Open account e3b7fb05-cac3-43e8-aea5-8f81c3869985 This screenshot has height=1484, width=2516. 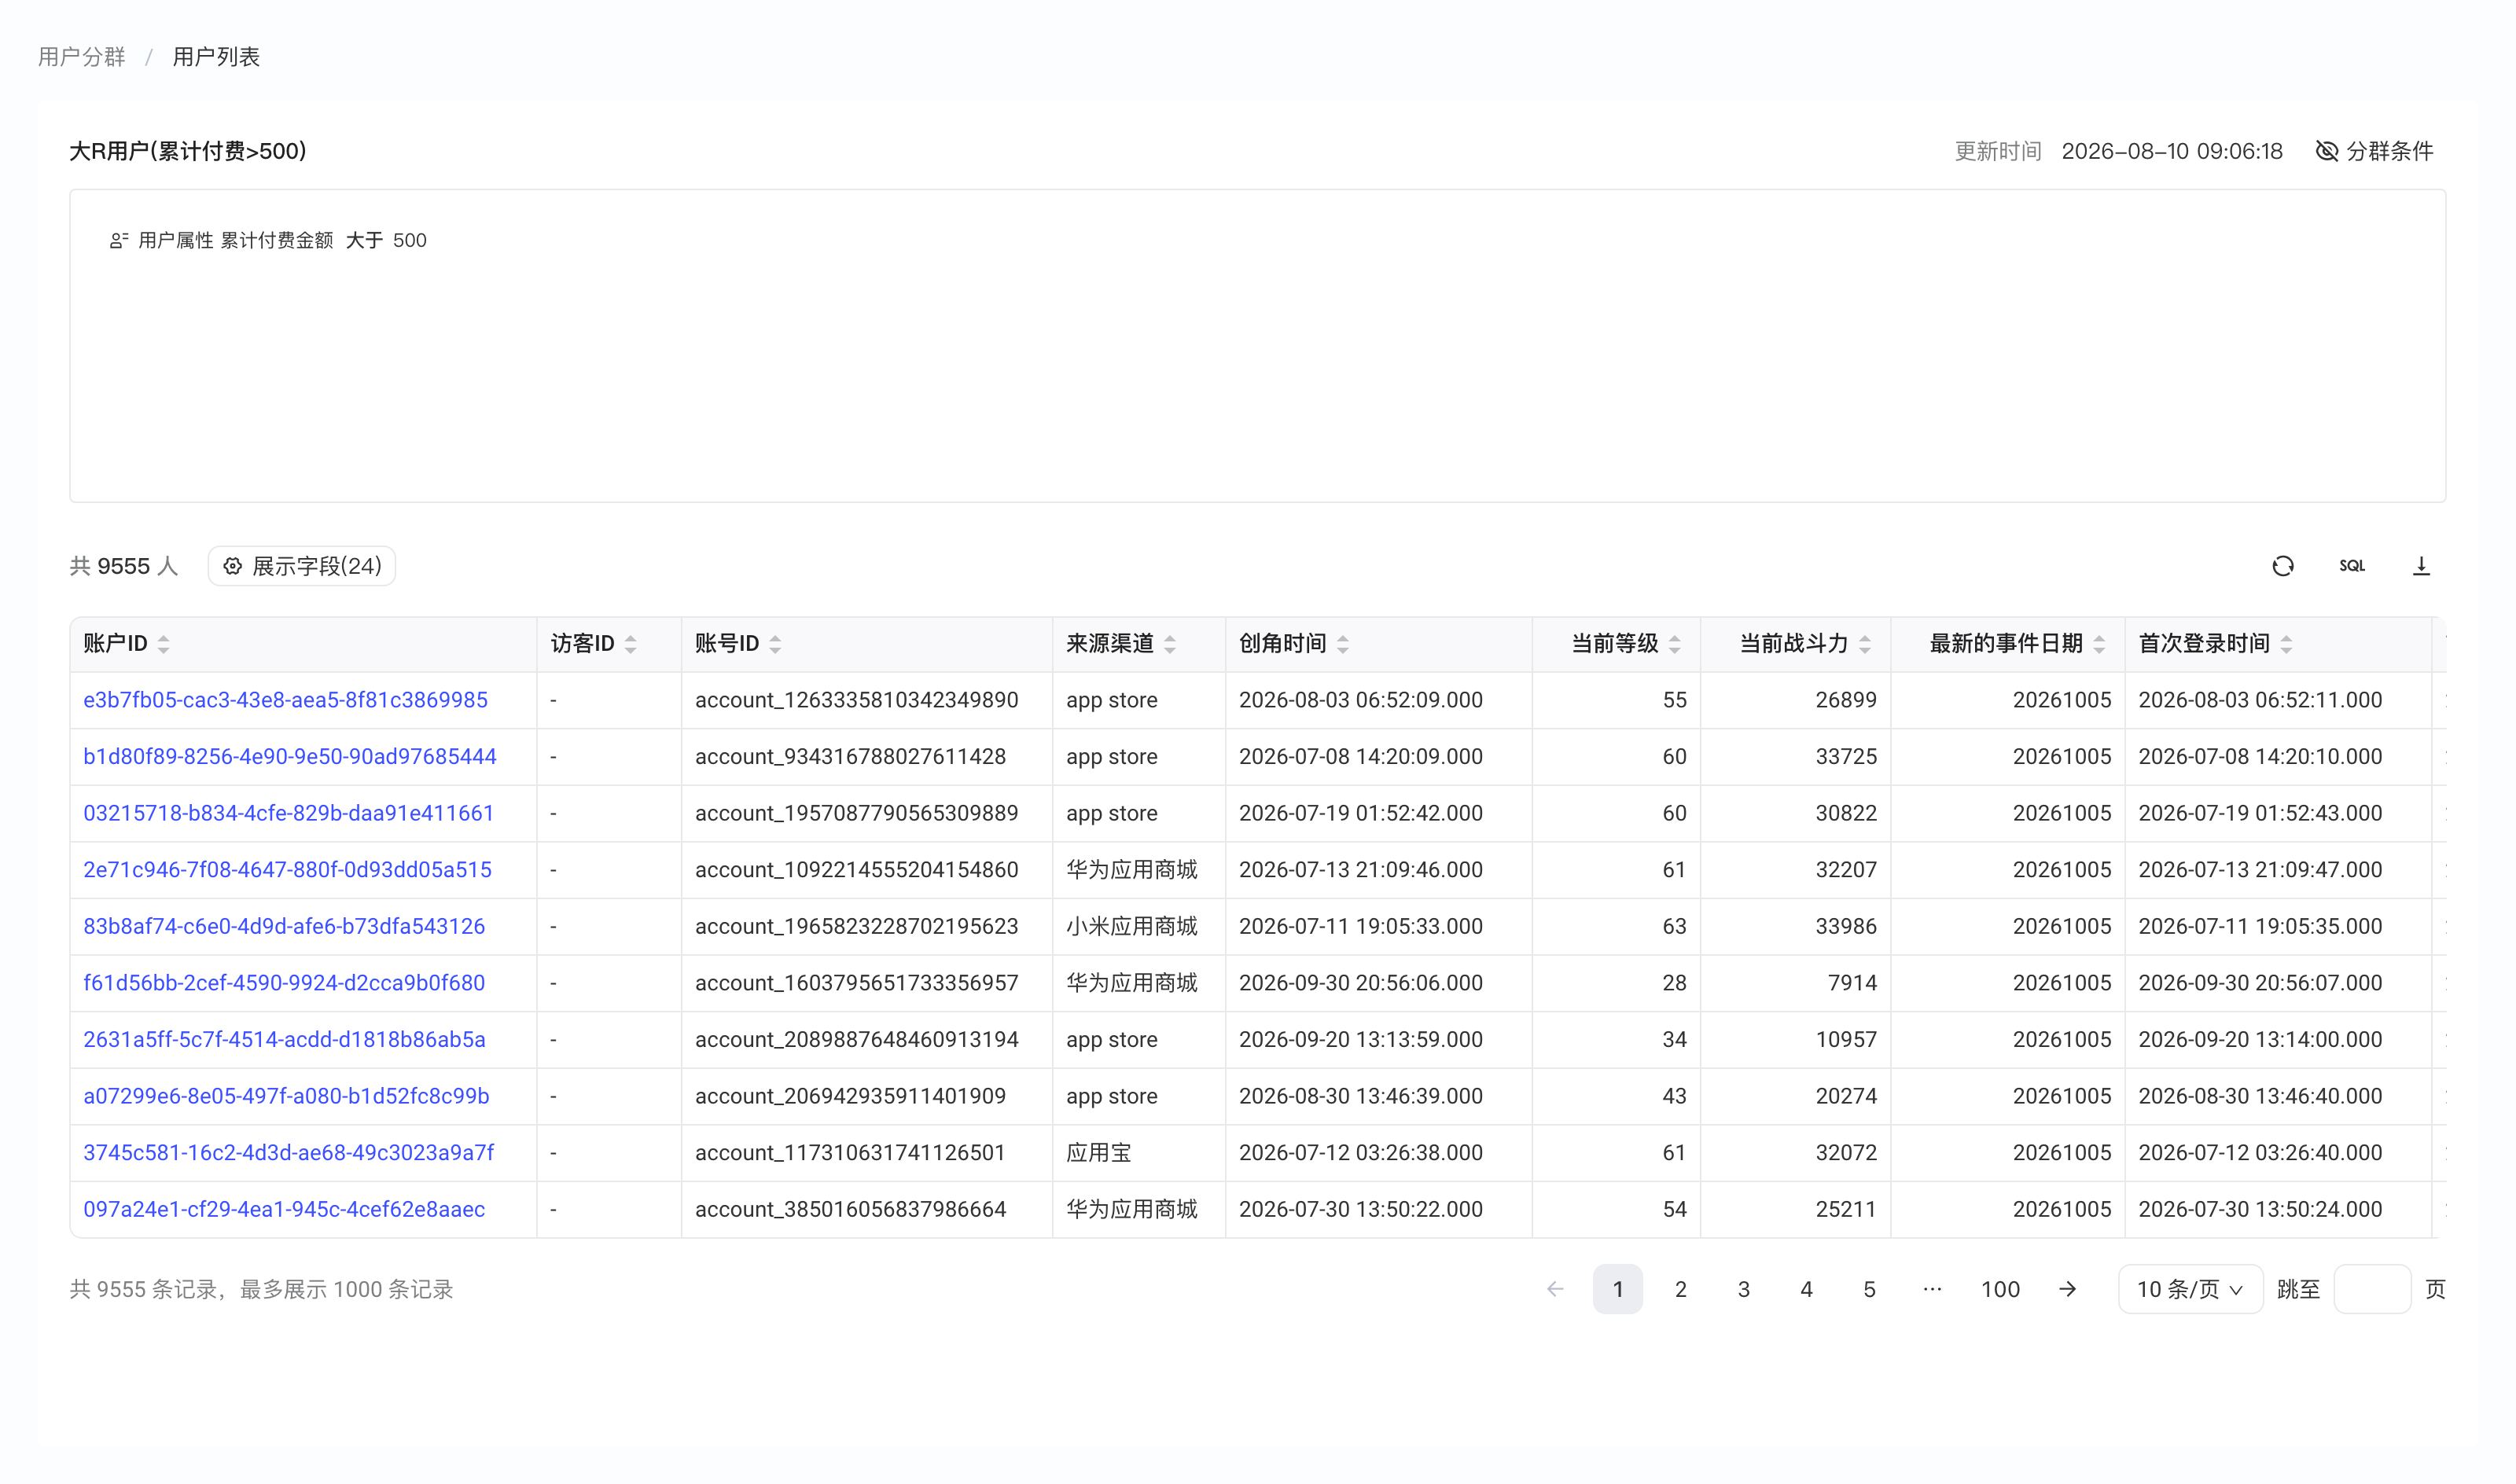point(285,700)
